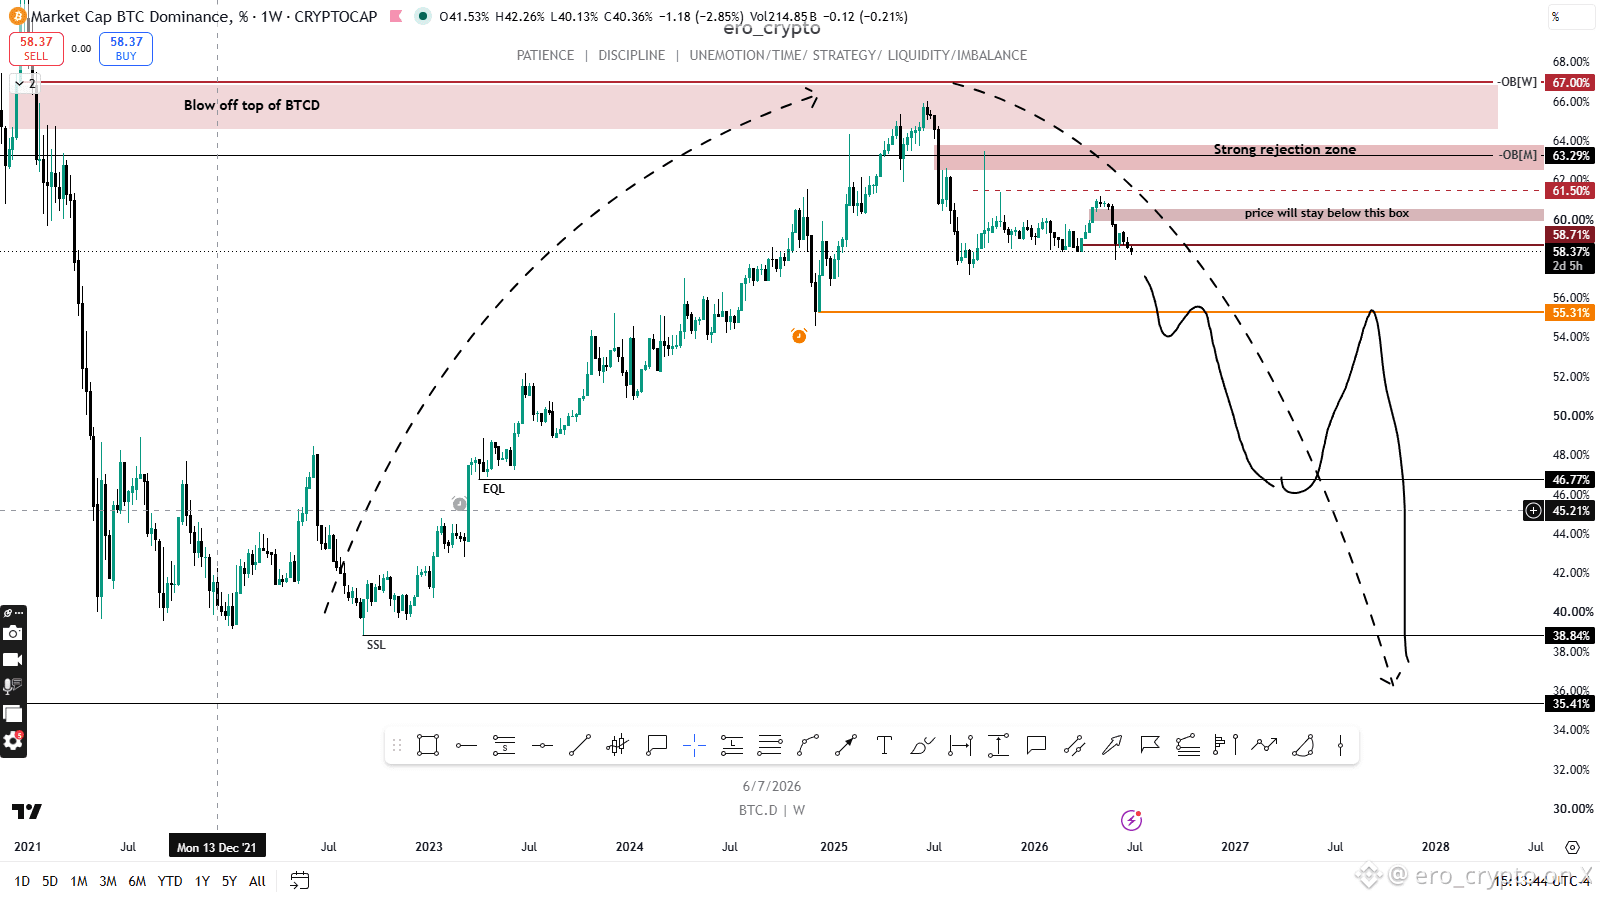The width and height of the screenshot is (1600, 900).
Task: Select the parallel channel tool
Action: (1074, 745)
